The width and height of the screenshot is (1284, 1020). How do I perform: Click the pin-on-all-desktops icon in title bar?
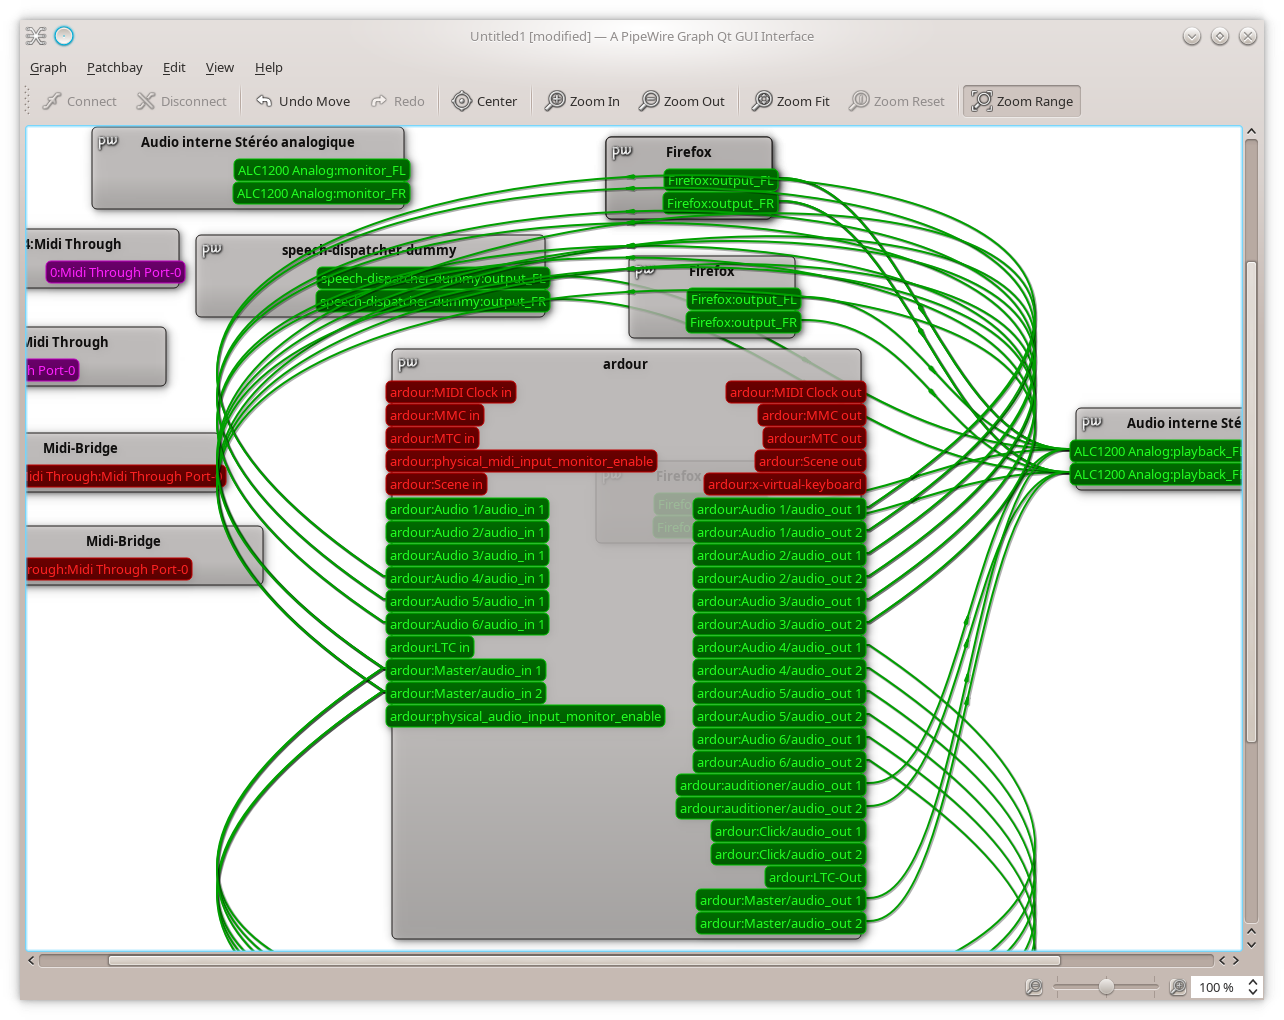[x=64, y=36]
